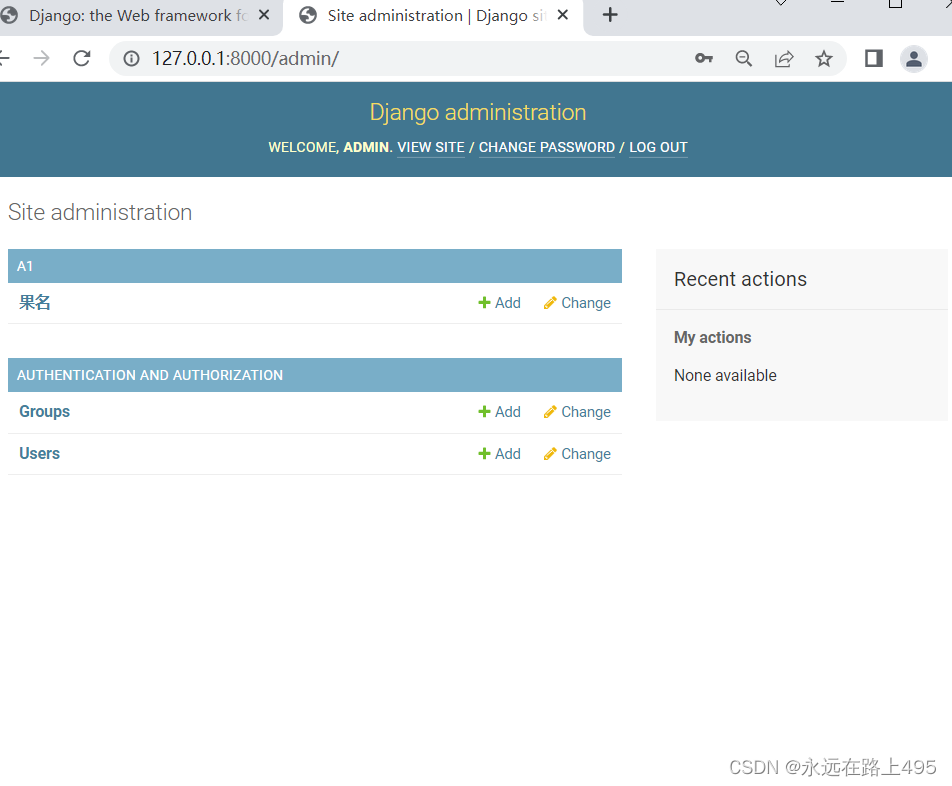Click the LOG OUT link

click(658, 147)
